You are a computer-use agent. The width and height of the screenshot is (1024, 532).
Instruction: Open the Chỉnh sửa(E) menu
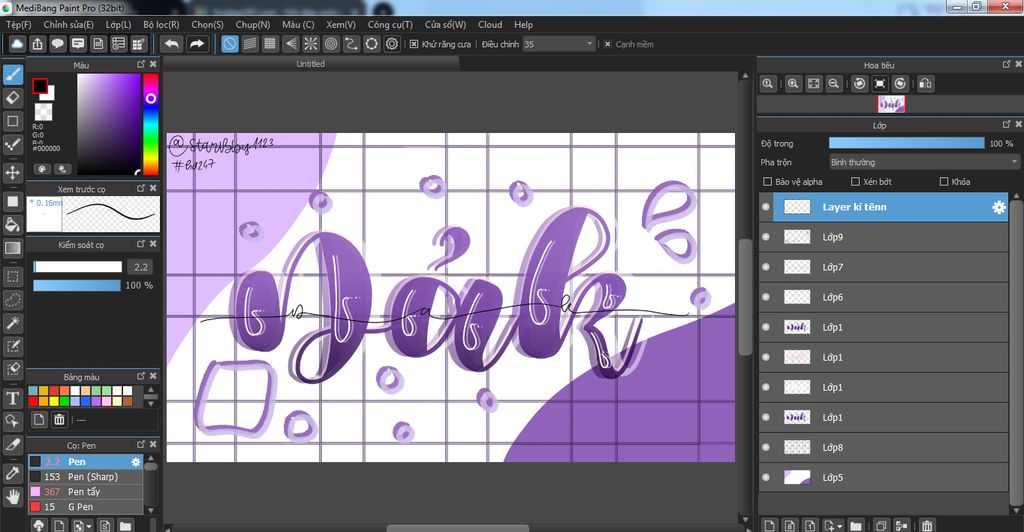[x=69, y=25]
